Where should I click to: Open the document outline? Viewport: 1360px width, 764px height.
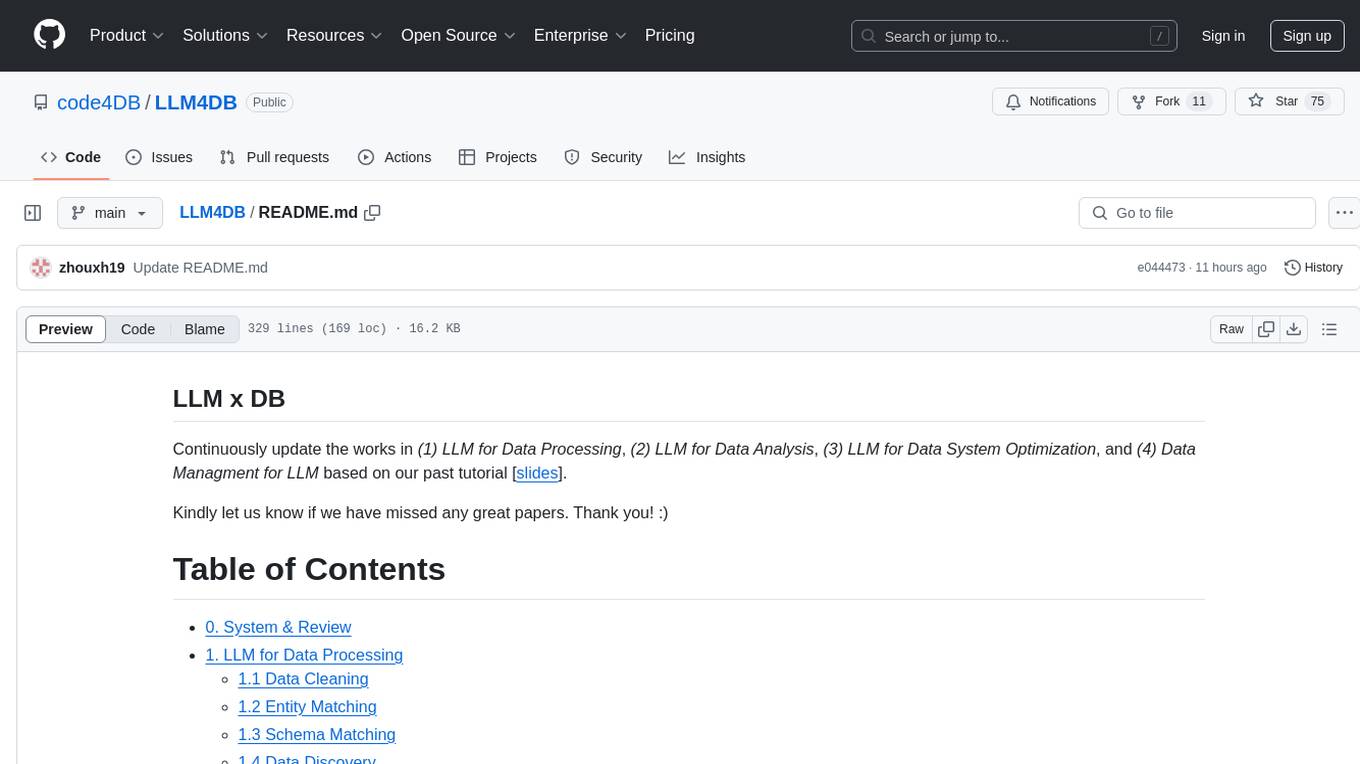[1329, 329]
